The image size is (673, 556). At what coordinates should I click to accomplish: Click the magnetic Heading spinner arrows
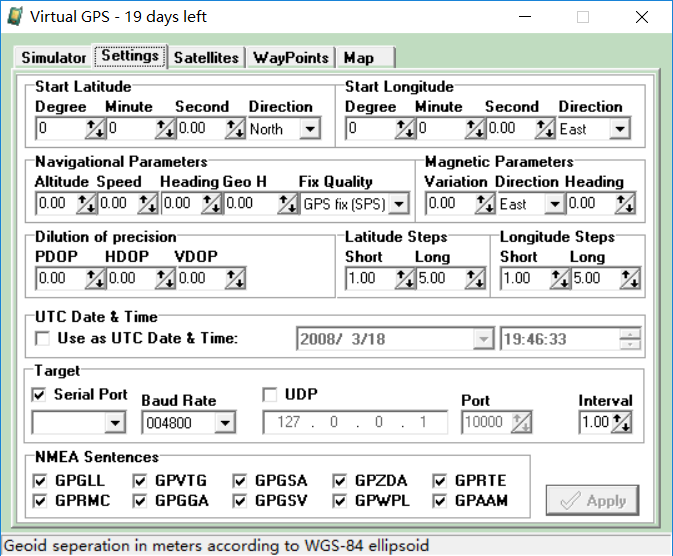tap(625, 203)
